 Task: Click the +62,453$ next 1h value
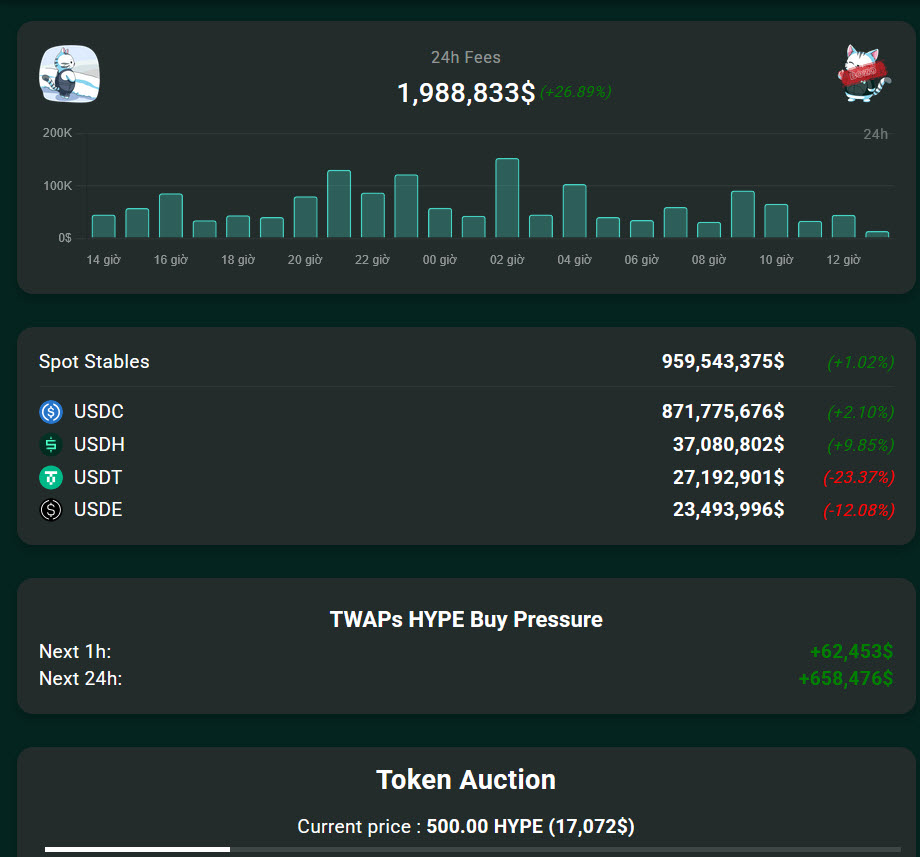click(x=851, y=651)
